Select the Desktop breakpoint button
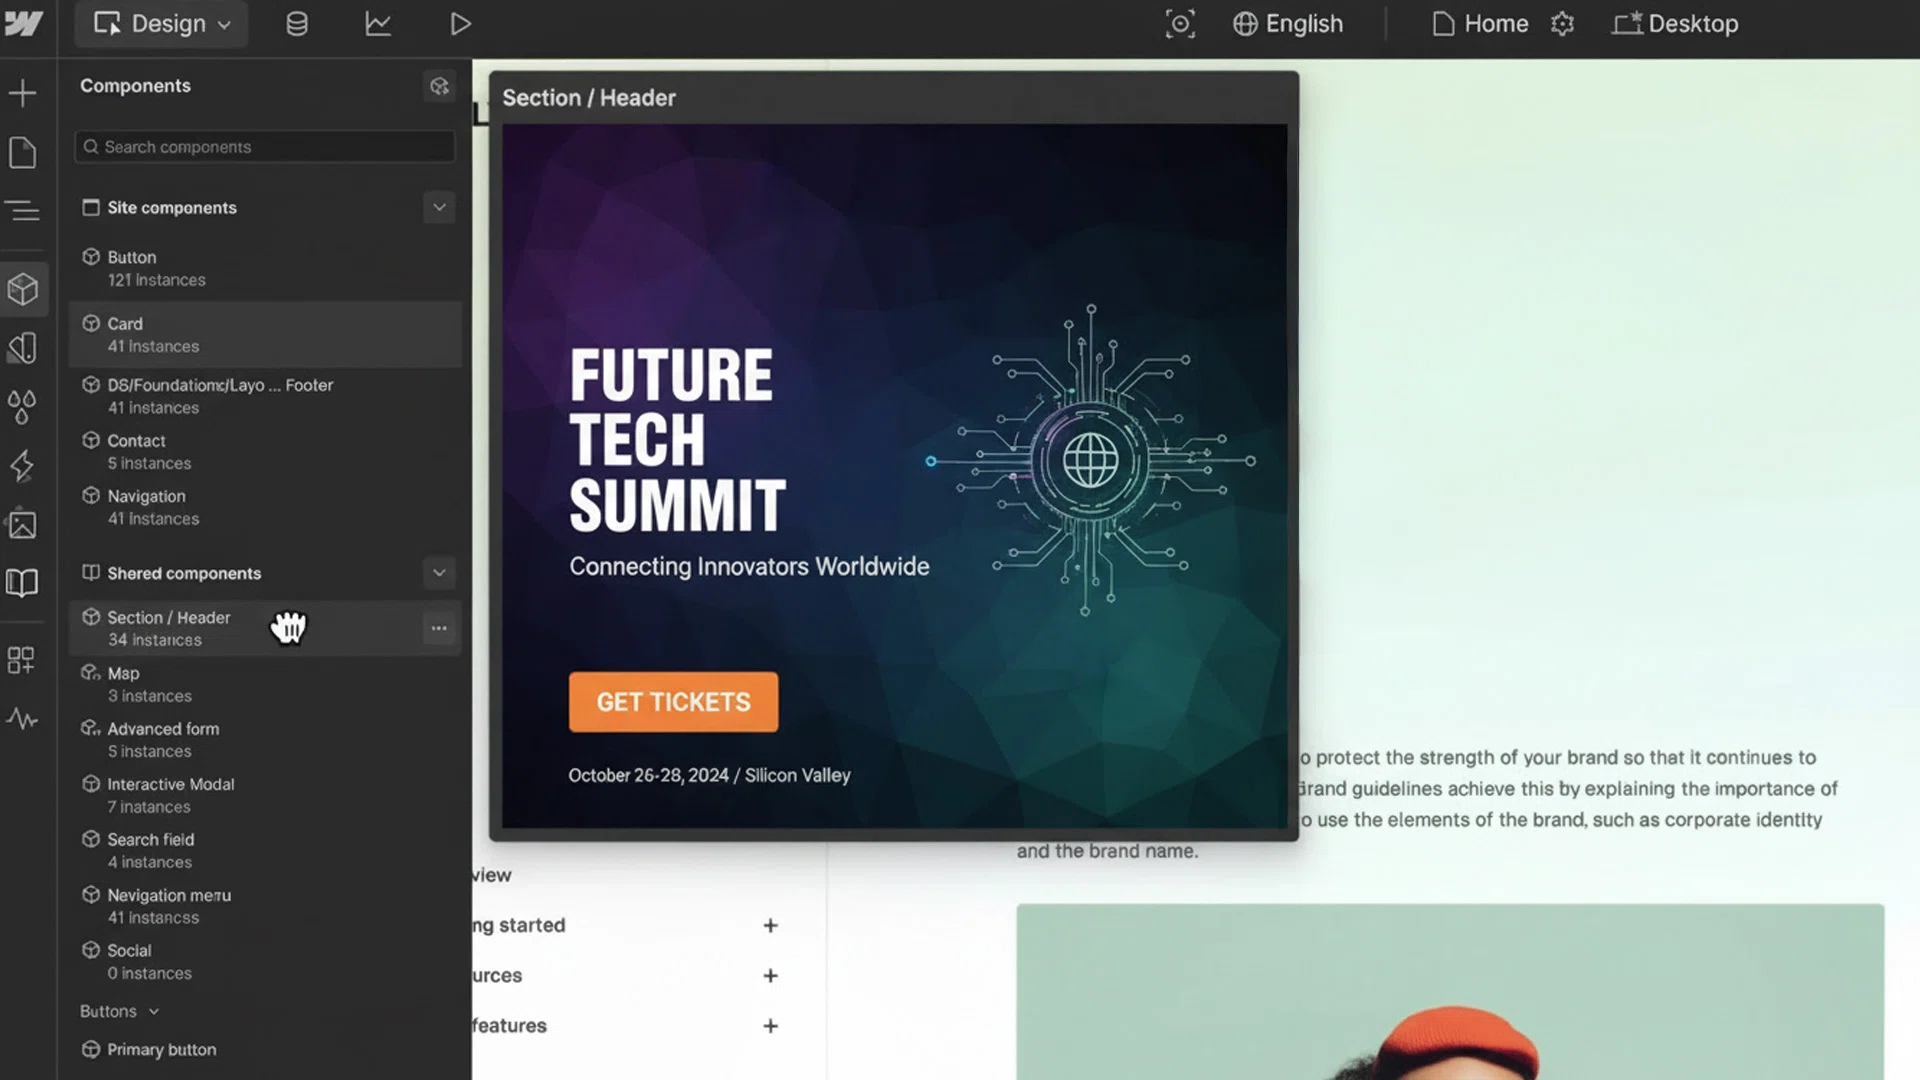1920x1080 pixels. (1675, 24)
